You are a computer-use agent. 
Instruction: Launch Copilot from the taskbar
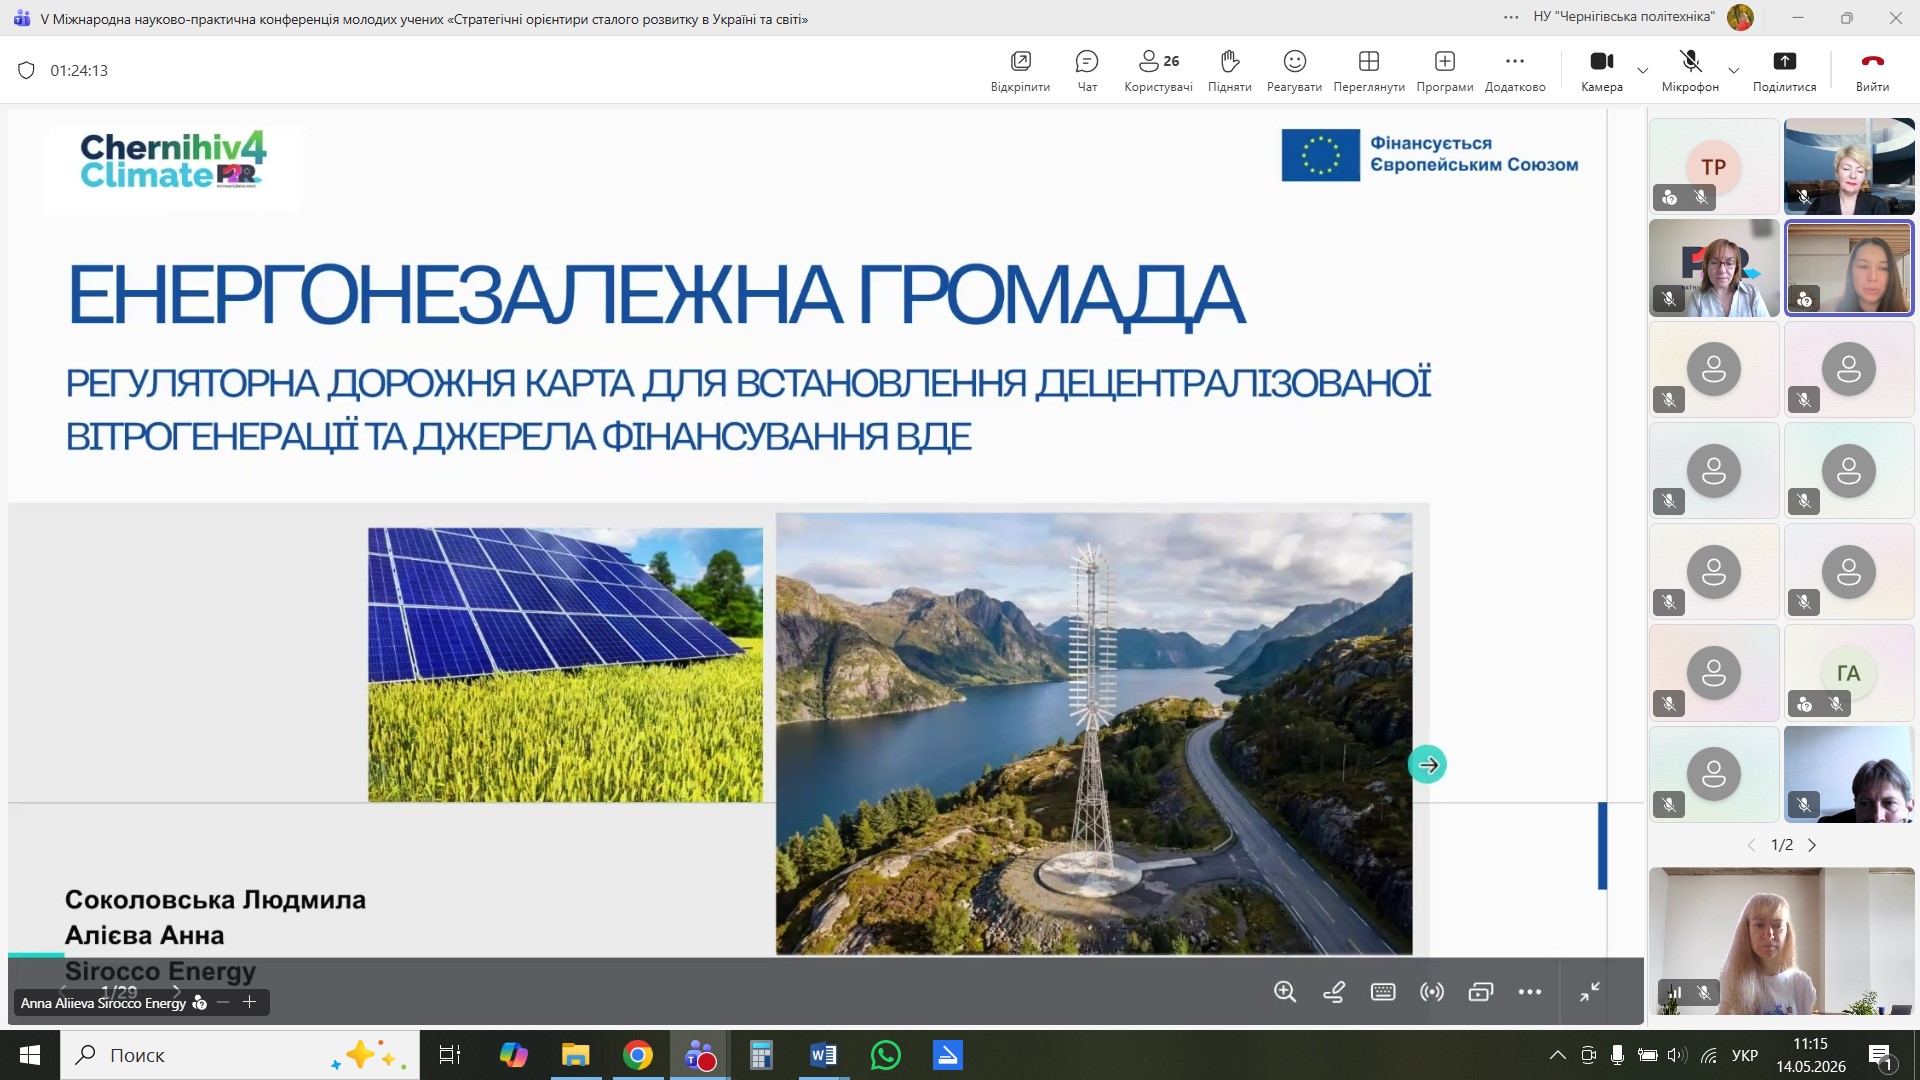click(x=513, y=1055)
